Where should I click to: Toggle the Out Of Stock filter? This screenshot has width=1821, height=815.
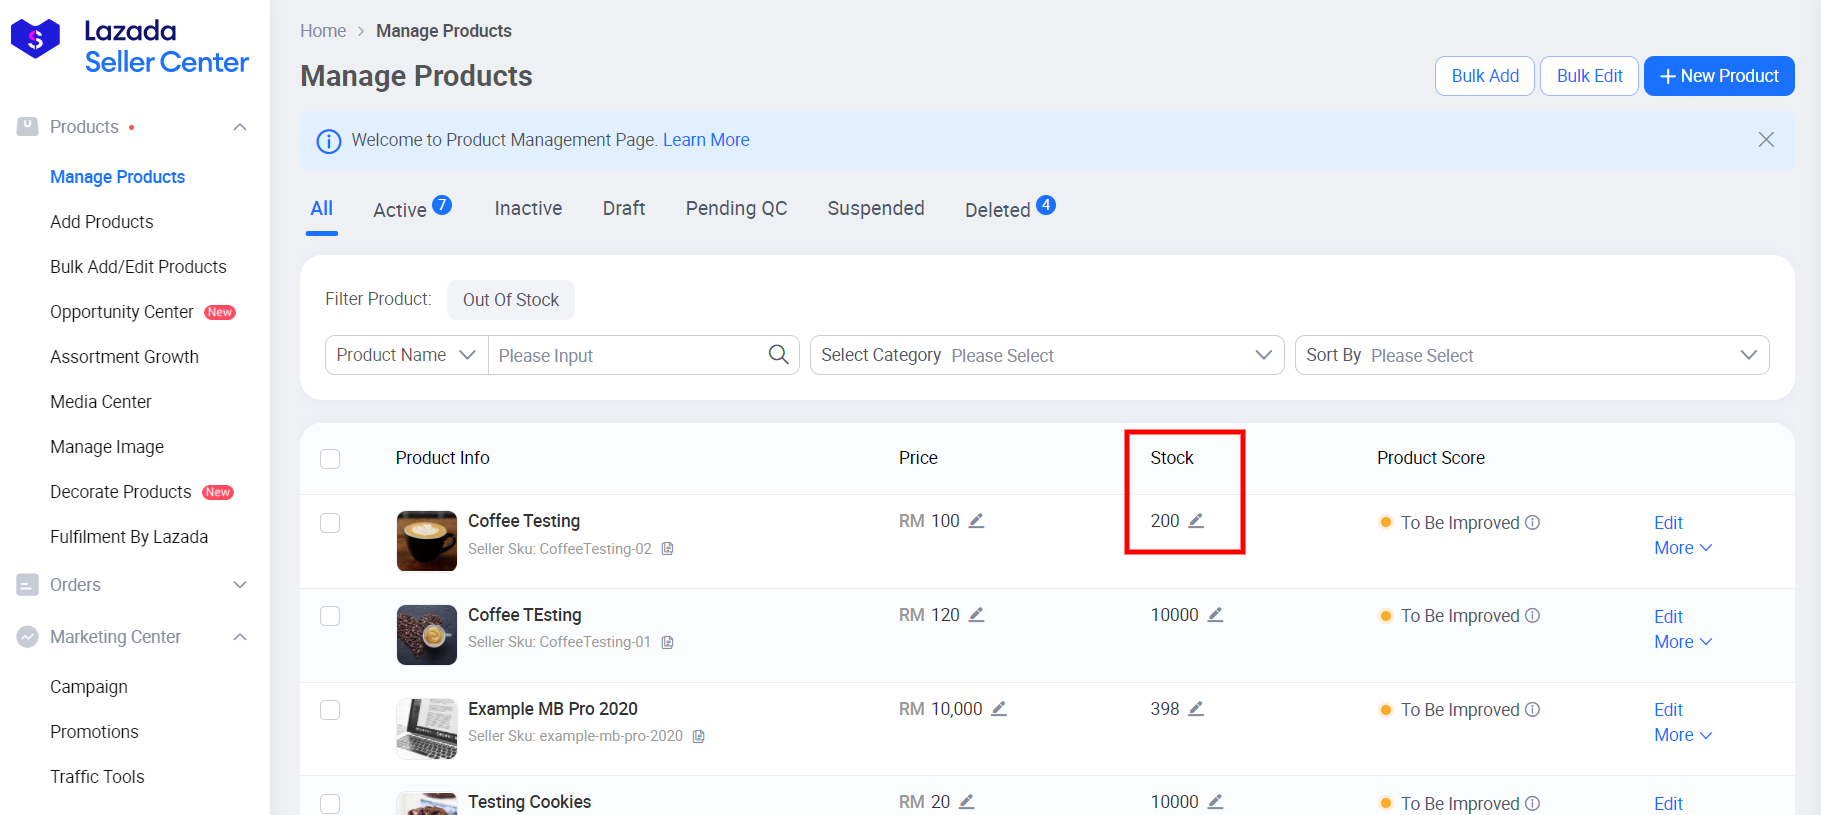(x=511, y=300)
